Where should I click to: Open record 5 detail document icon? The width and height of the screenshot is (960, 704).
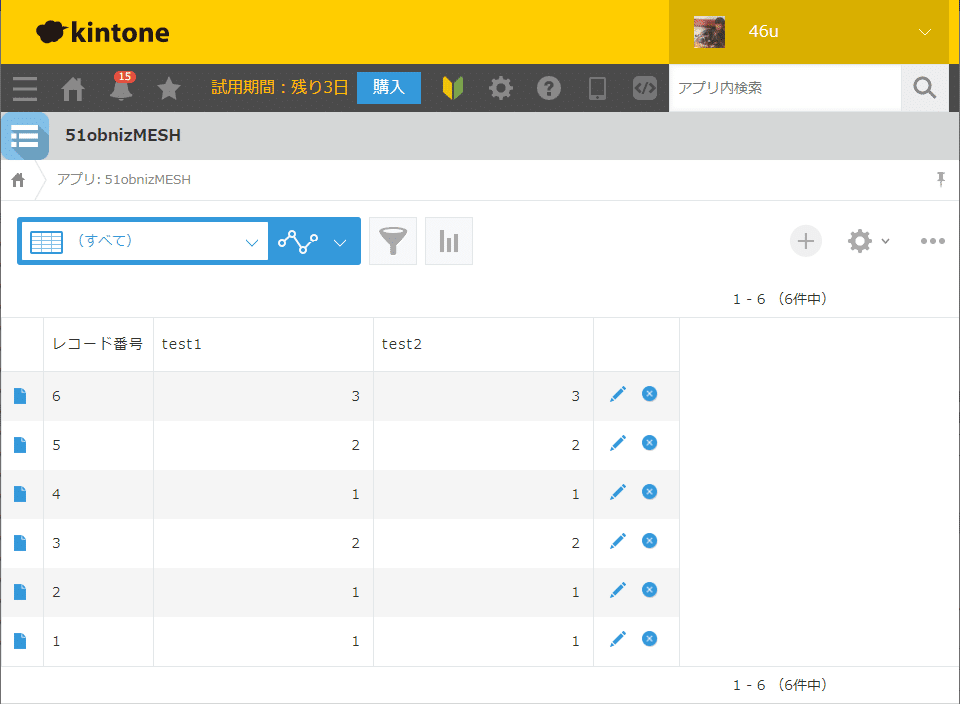point(20,445)
